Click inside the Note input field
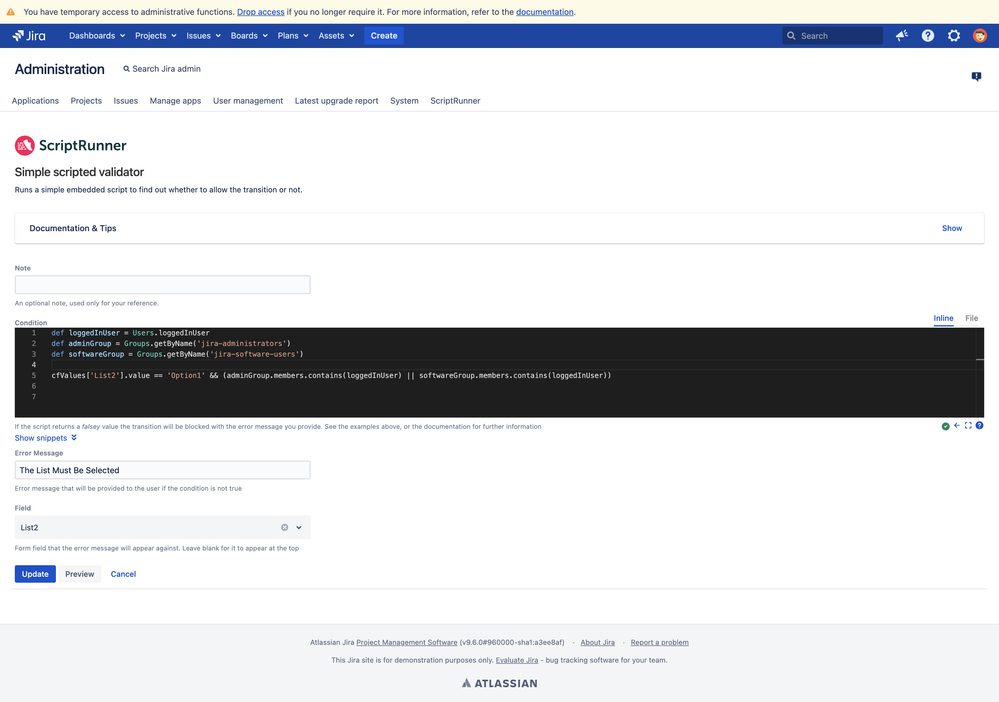Viewport: 999px width, 702px height. (x=162, y=284)
